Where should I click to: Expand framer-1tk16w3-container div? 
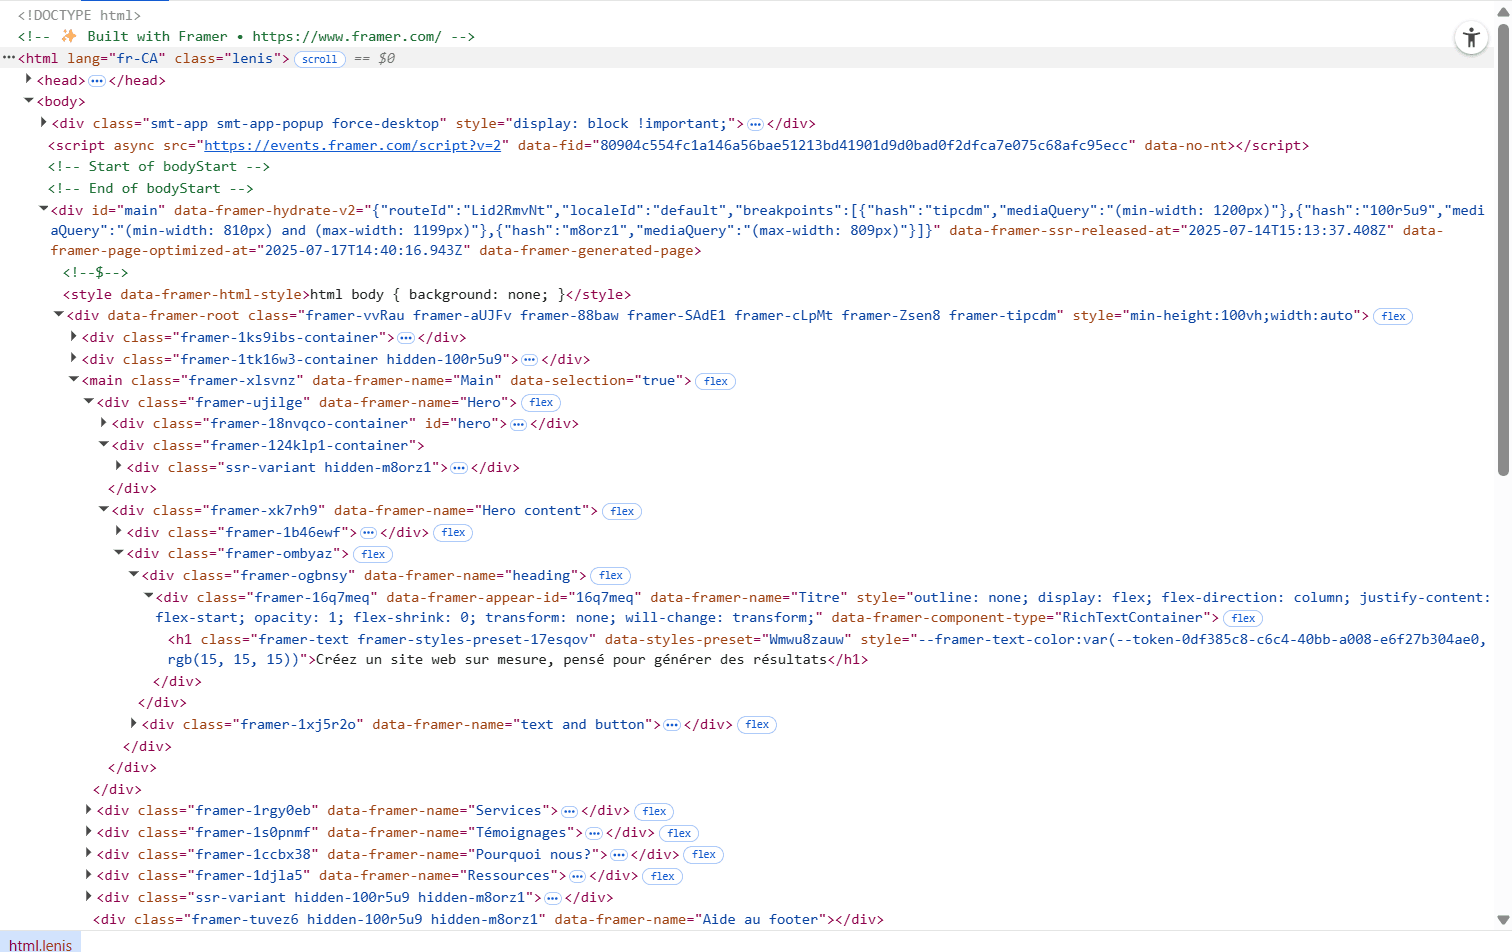coord(74,358)
